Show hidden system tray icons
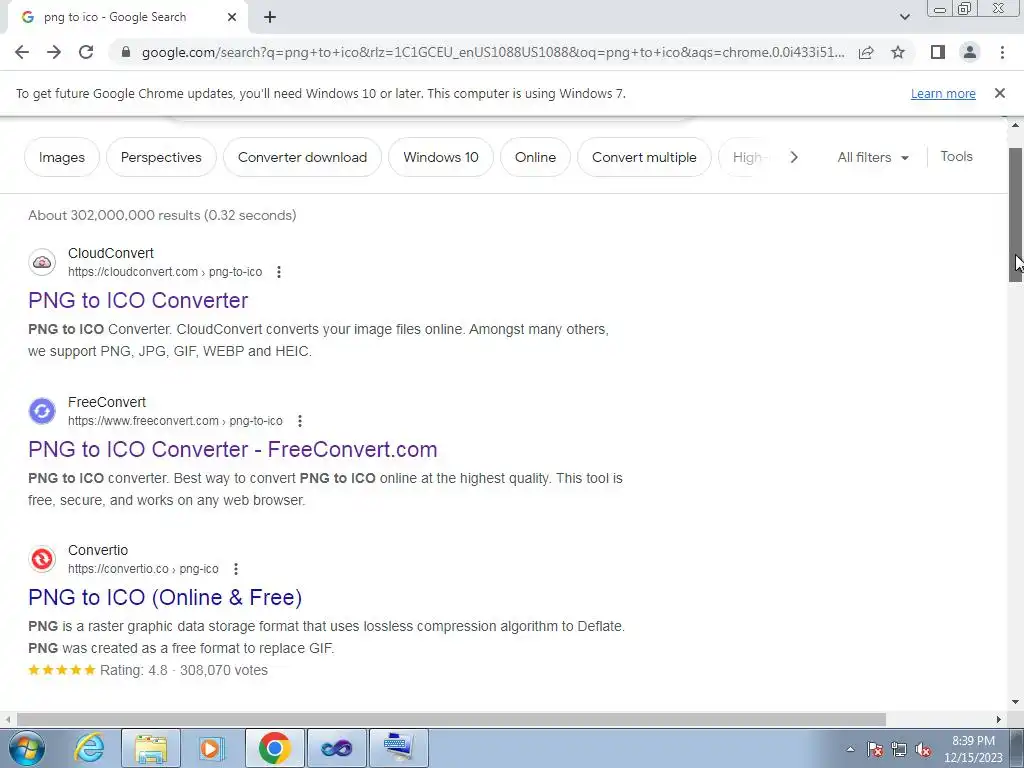Screen dimensions: 1024x768 [x=850, y=749]
